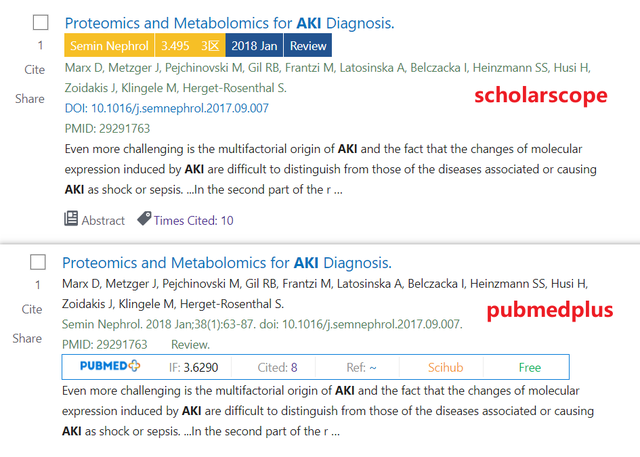Check the second result's checkbox
This screenshot has width=640, height=457.
pos(38,262)
